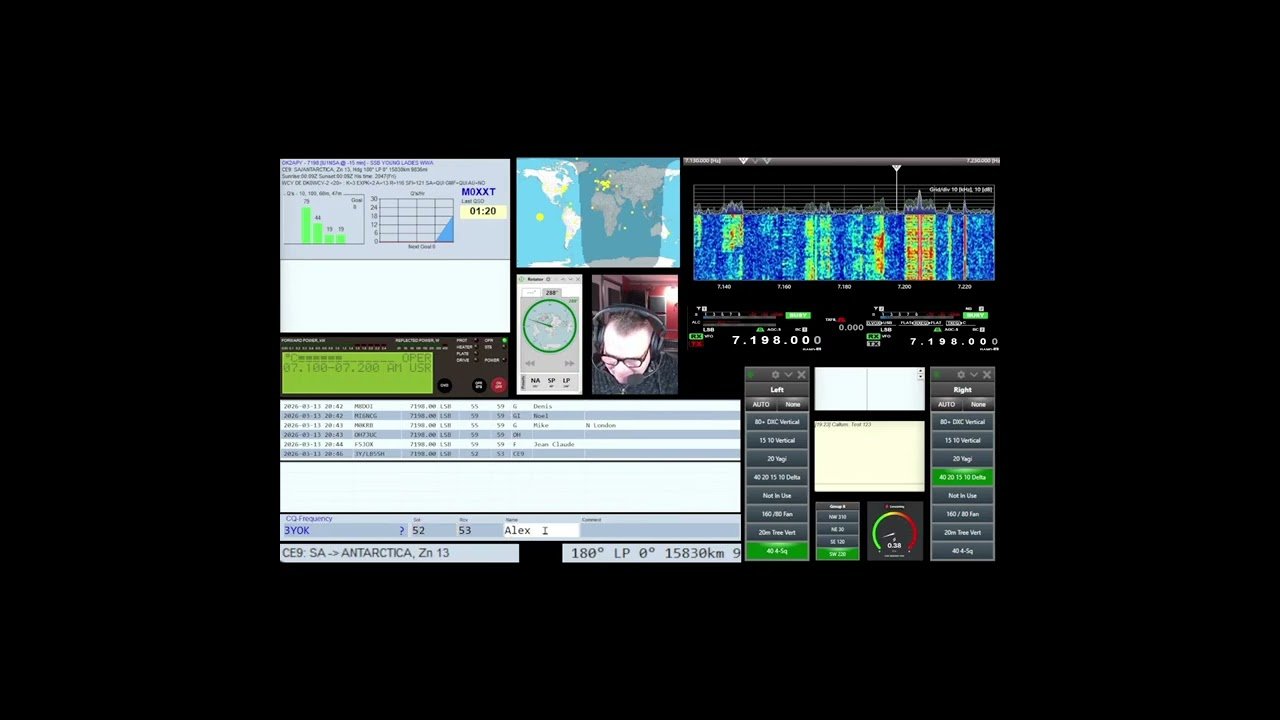Toggle AUTO mode in Left antenna panel
Screen dimensions: 1280x720
(761, 404)
